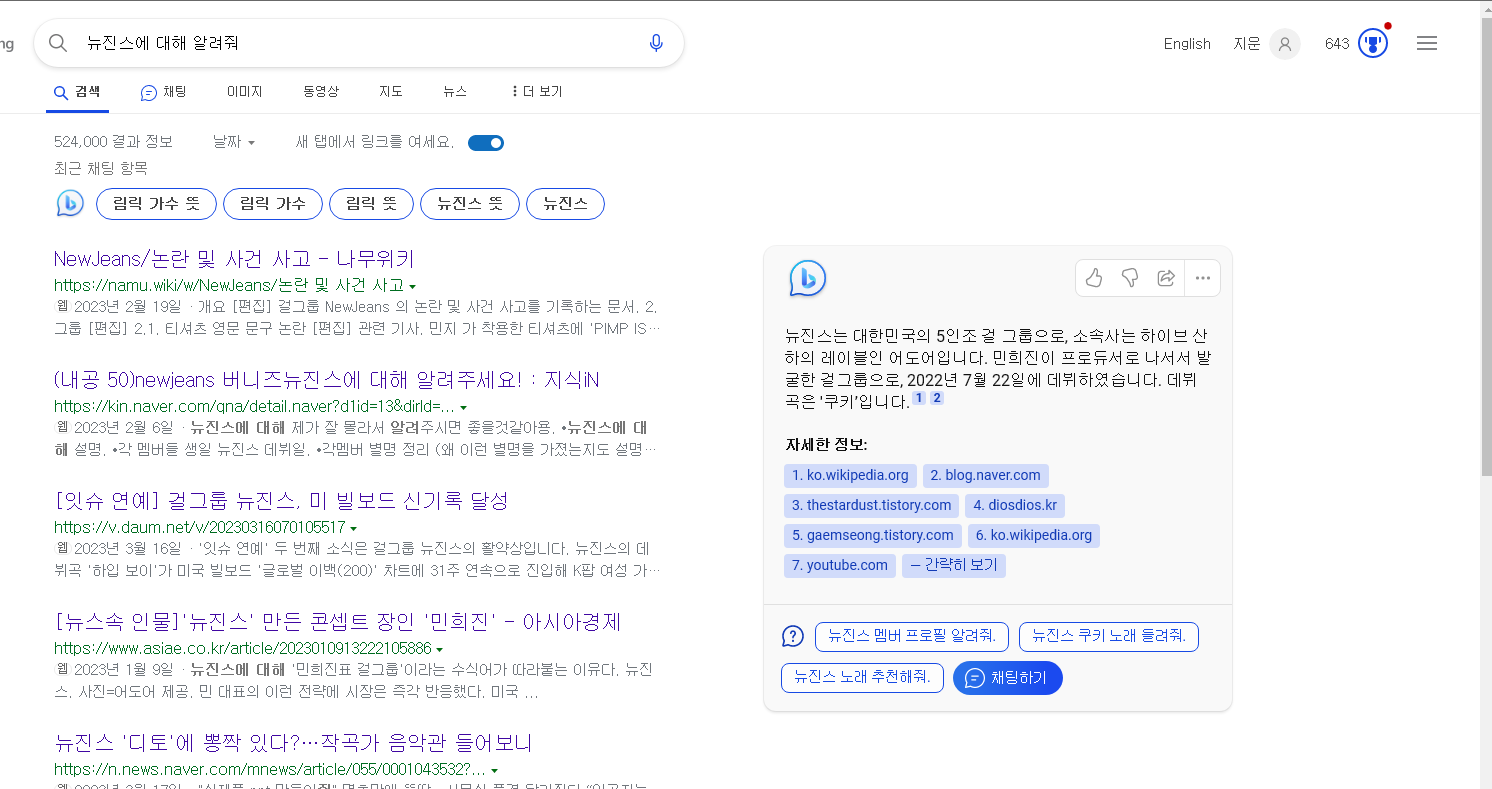Share the chat answer via share icon
Viewport: 1492px width, 789px height.
1166,278
